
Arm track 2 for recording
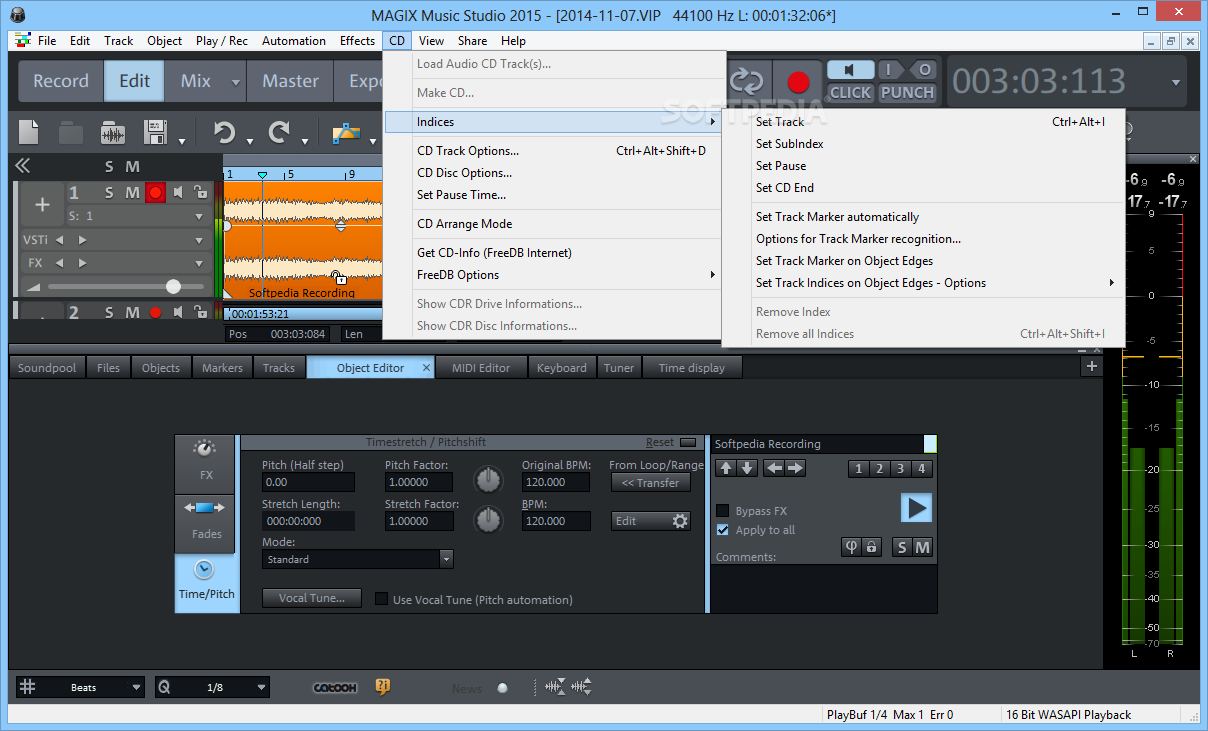tap(155, 313)
